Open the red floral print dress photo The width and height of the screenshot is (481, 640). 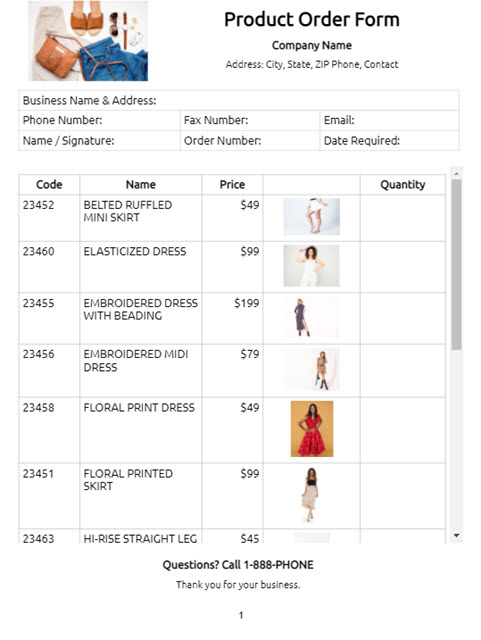point(312,429)
